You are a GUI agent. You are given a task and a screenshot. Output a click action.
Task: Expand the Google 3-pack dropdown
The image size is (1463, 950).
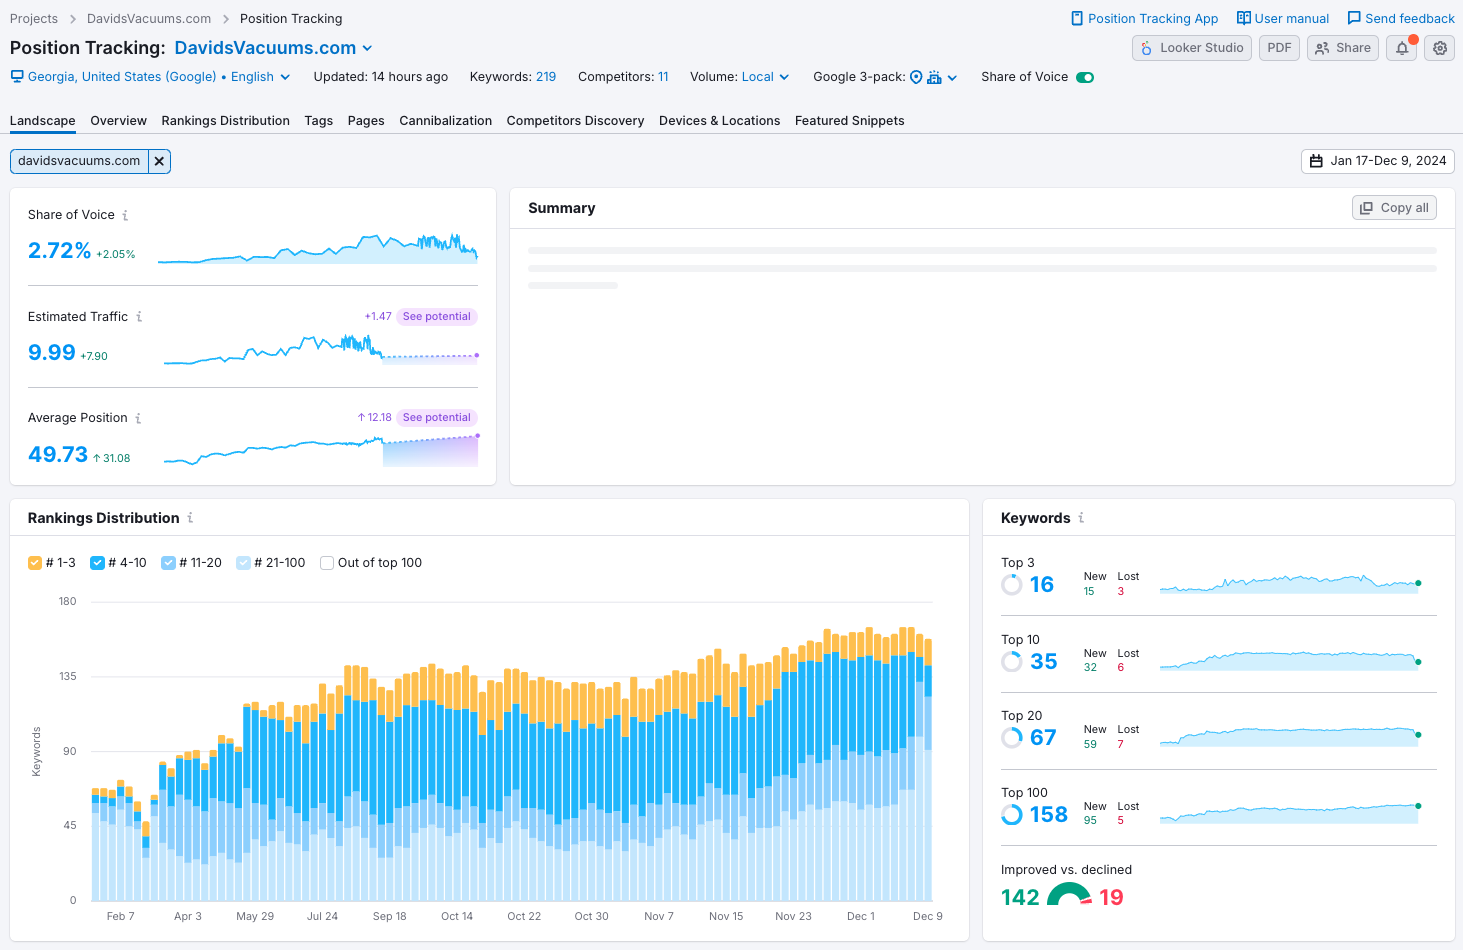coord(952,77)
